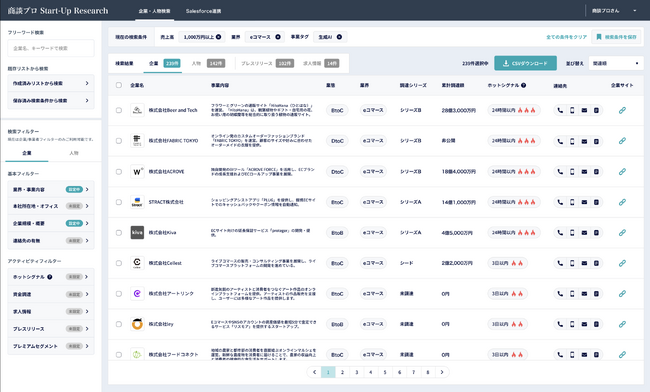650x392 pixels.
Task: Expand 企業規模・概要 filter
Action: click(x=51, y=223)
